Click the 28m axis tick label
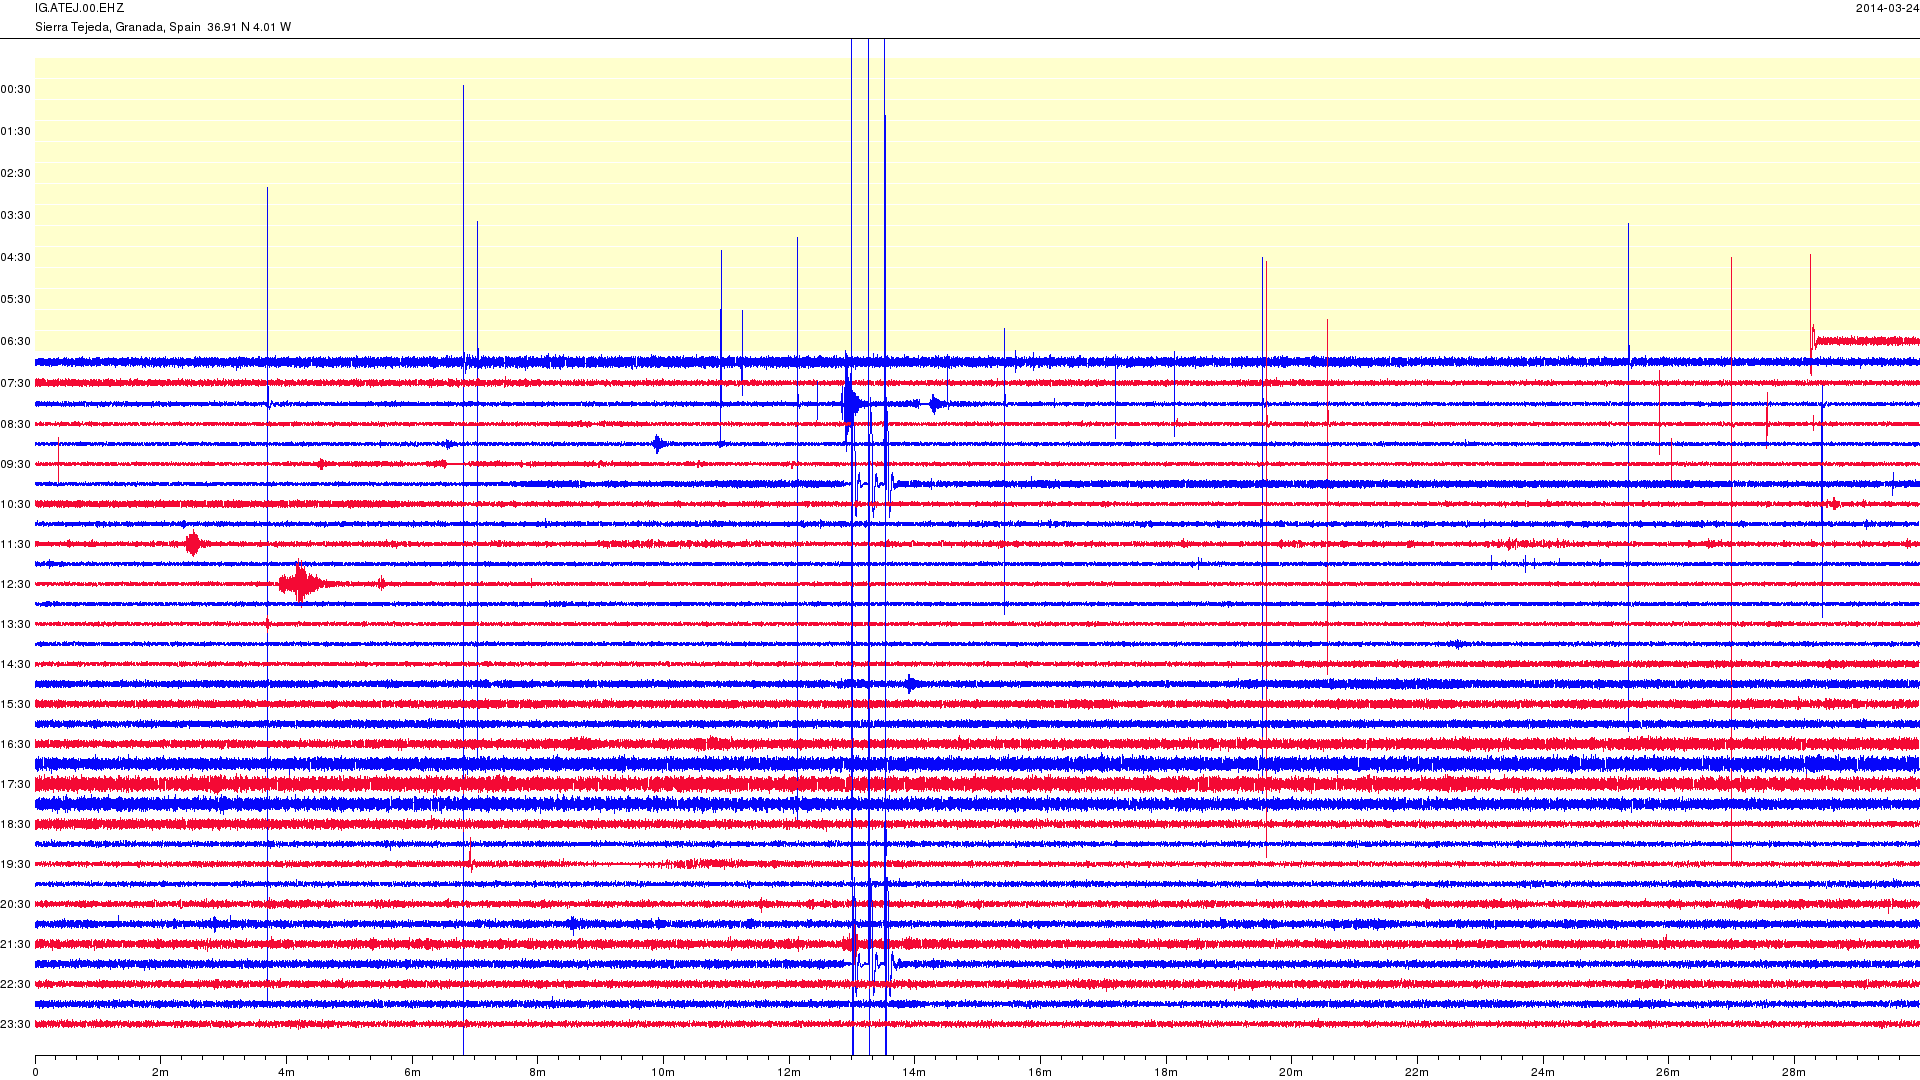The height and width of the screenshot is (1080, 1920). 1794,1072
